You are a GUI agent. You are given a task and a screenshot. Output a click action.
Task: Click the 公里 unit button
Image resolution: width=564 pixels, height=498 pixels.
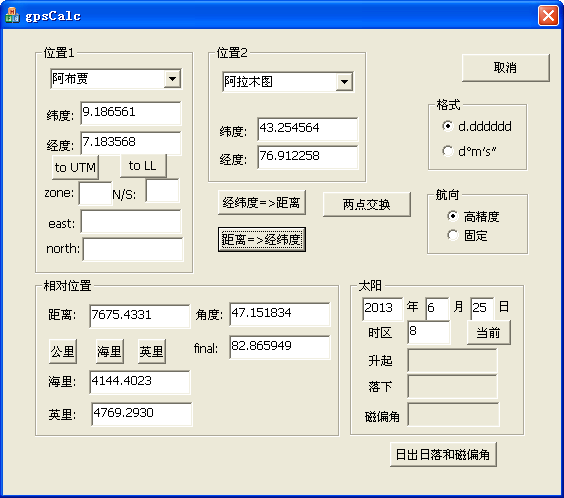[63, 351]
